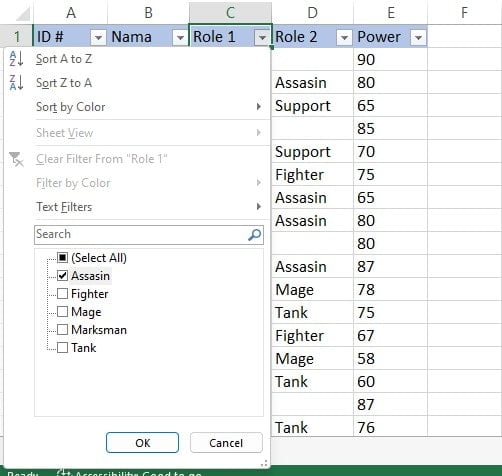This screenshot has width=502, height=476.
Task: Check the Marksman checkbox
Action: click(62, 329)
